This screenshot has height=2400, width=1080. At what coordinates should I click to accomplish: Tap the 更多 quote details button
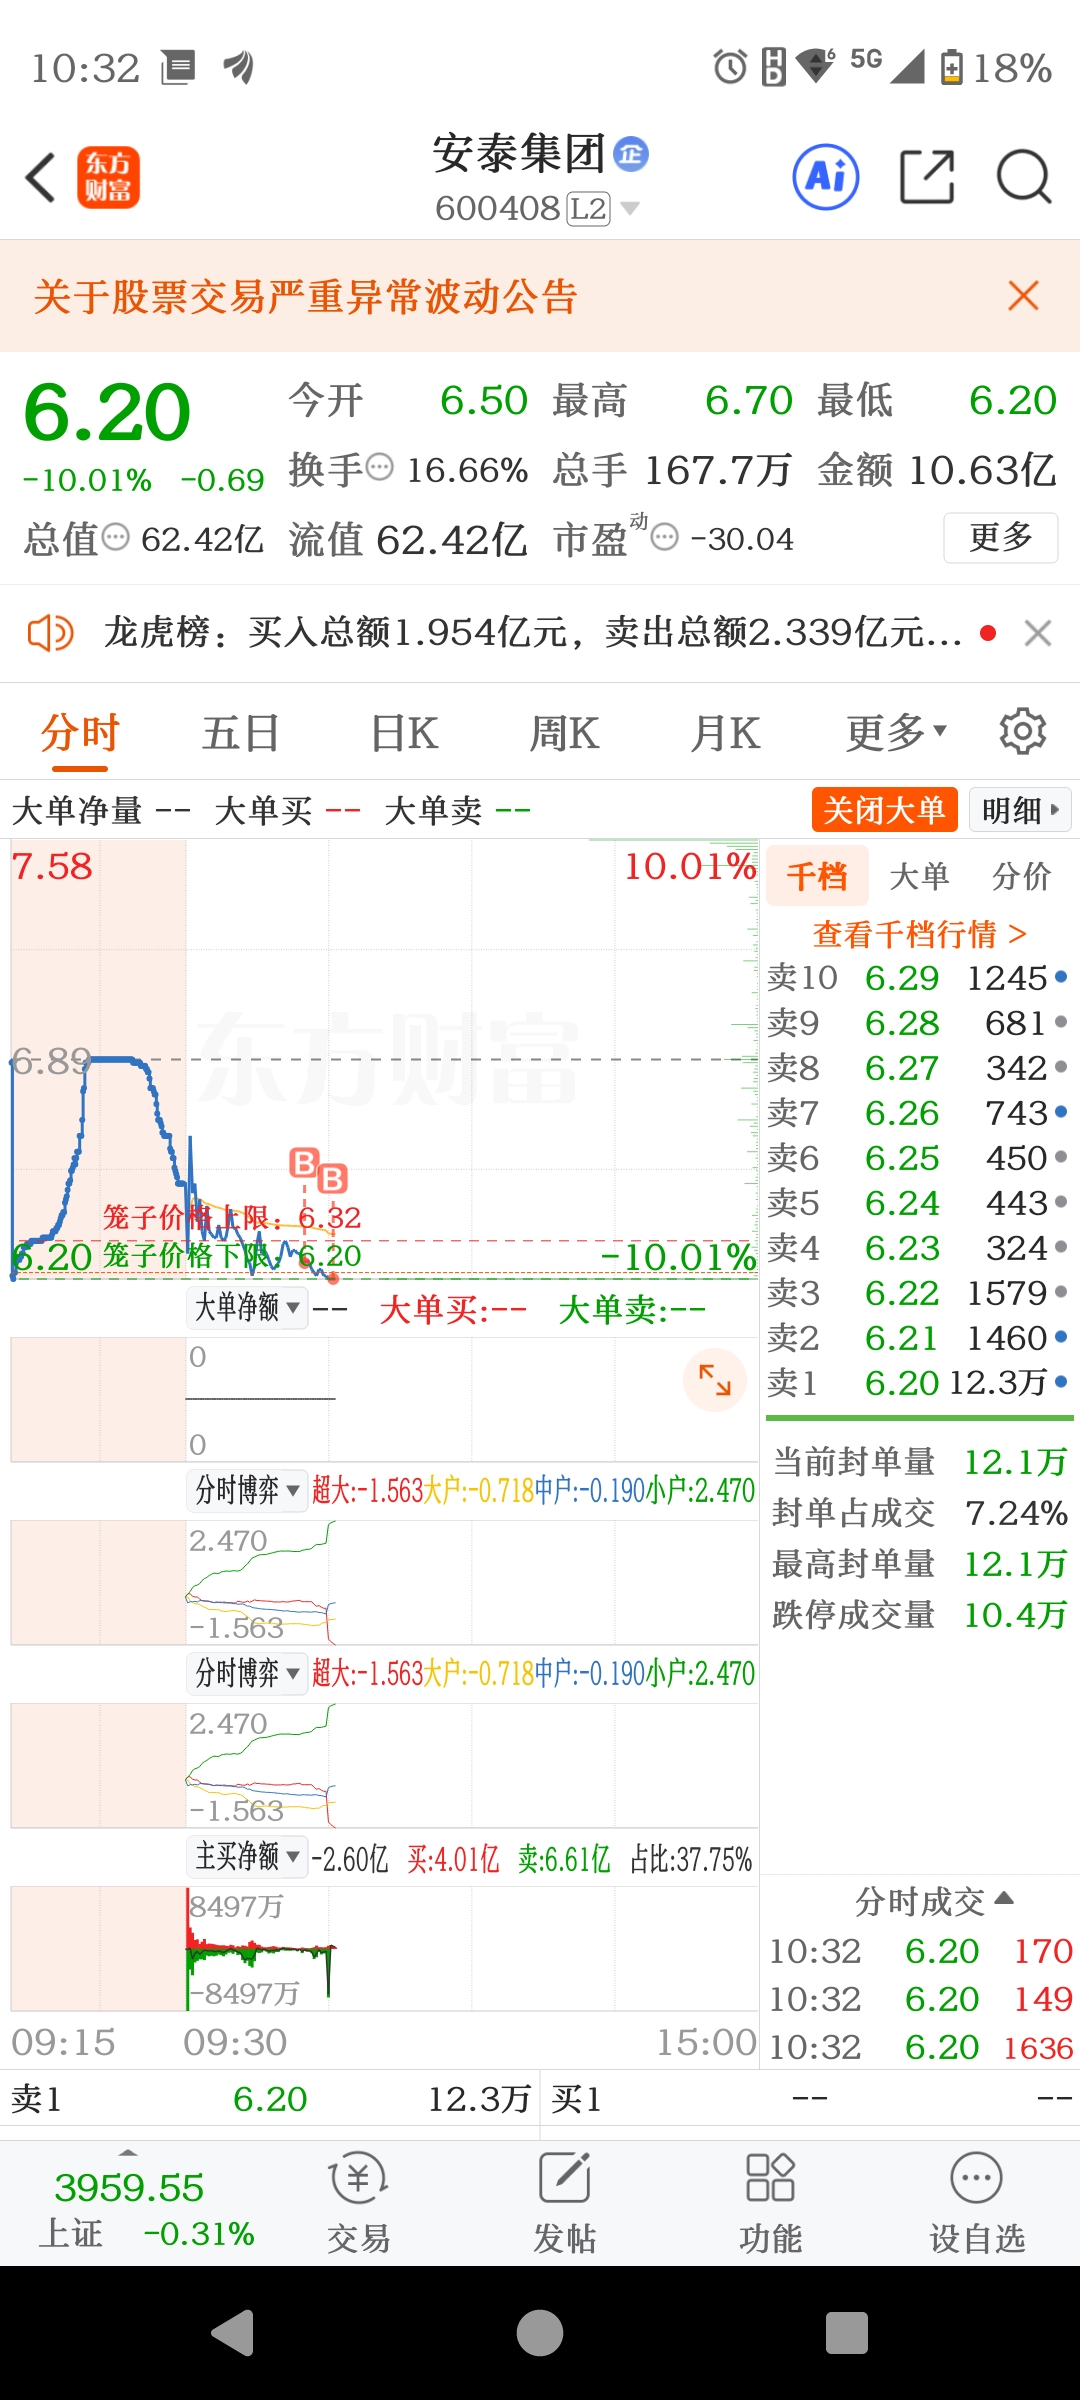click(x=1001, y=537)
